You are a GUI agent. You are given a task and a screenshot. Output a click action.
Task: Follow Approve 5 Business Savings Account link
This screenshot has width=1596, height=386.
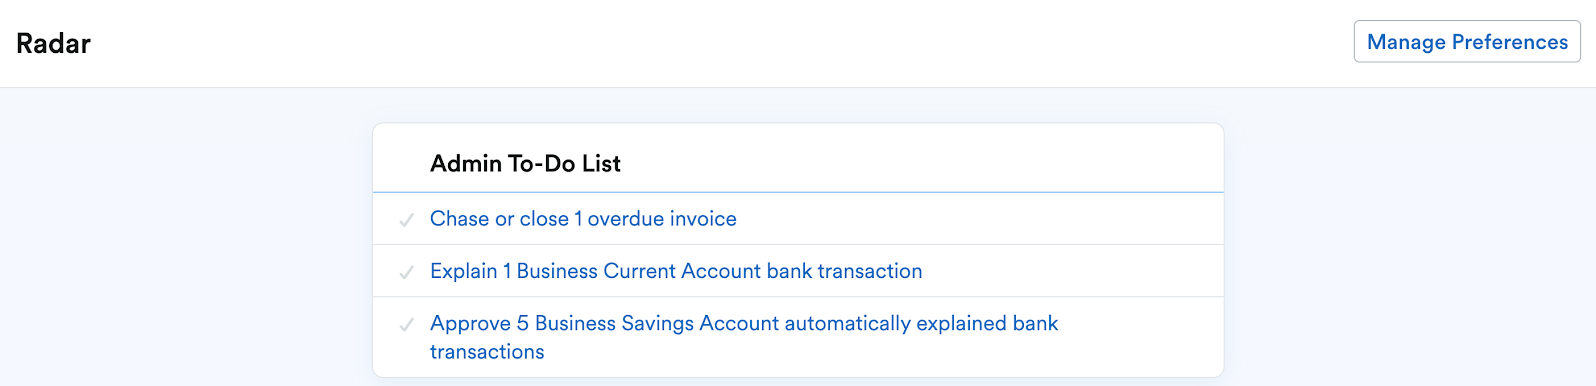pyautogui.click(x=744, y=337)
